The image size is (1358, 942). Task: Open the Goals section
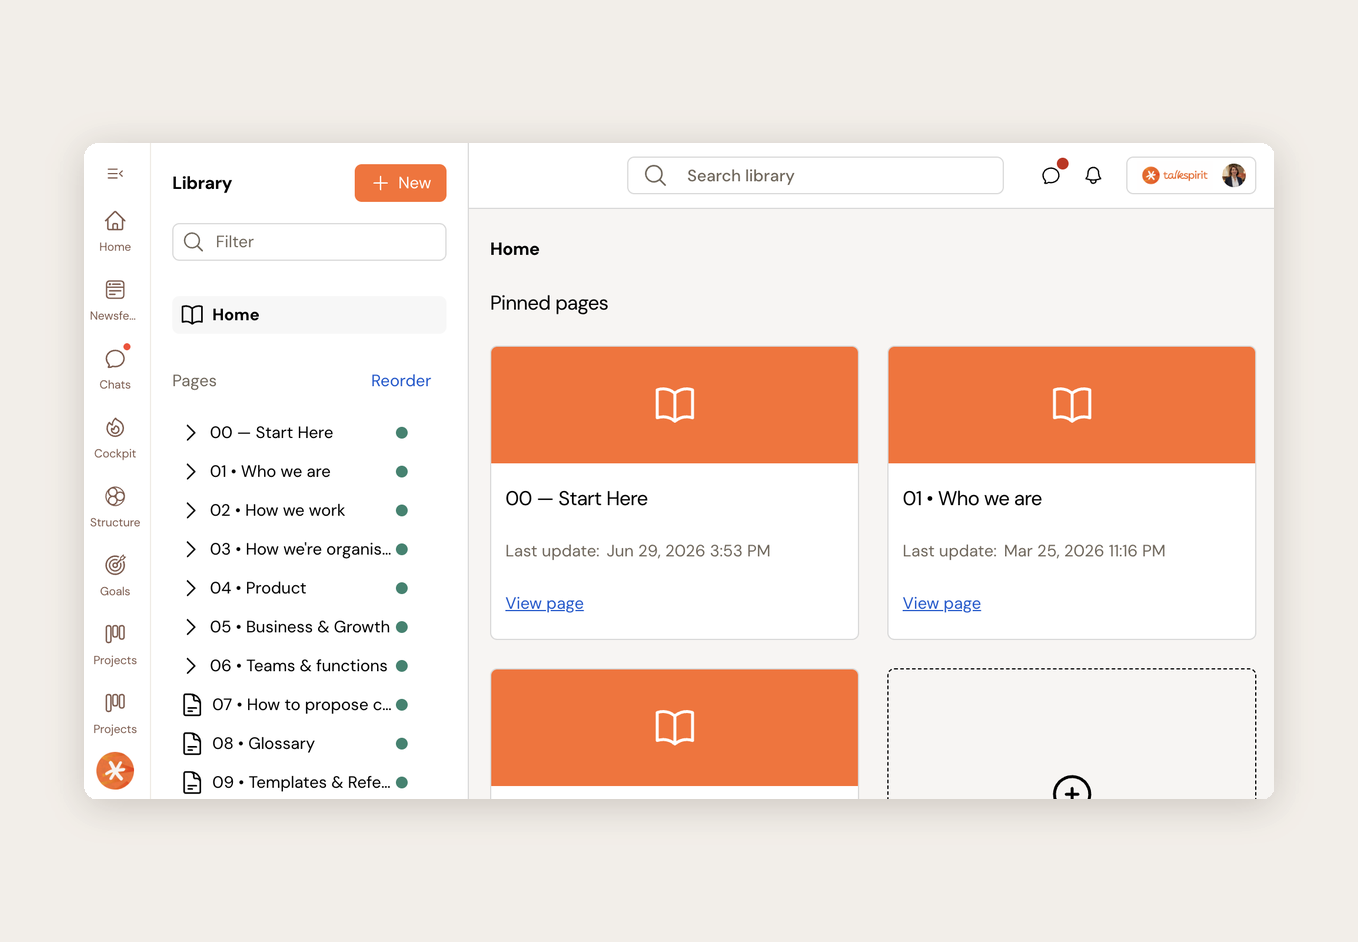click(x=115, y=576)
